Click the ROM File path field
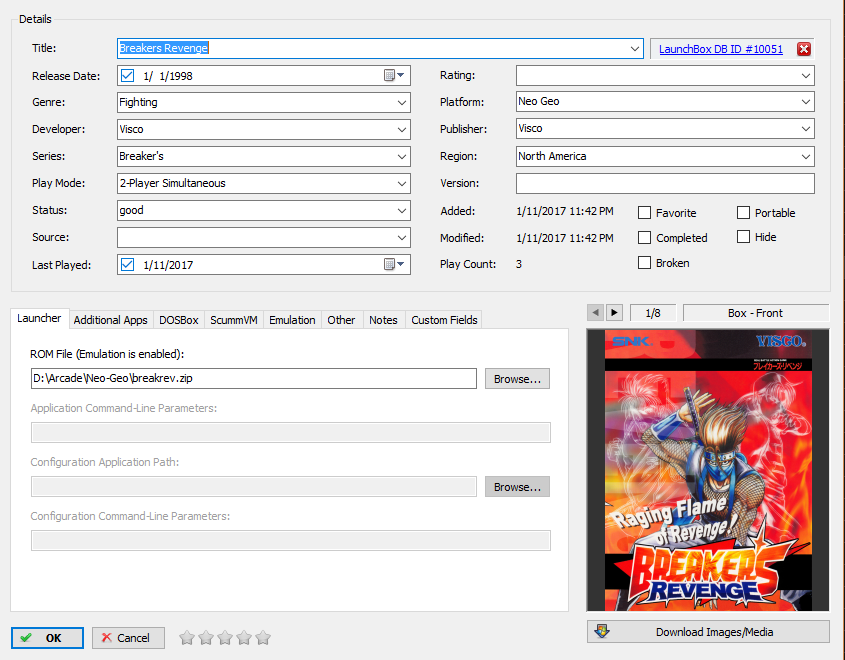 (254, 378)
